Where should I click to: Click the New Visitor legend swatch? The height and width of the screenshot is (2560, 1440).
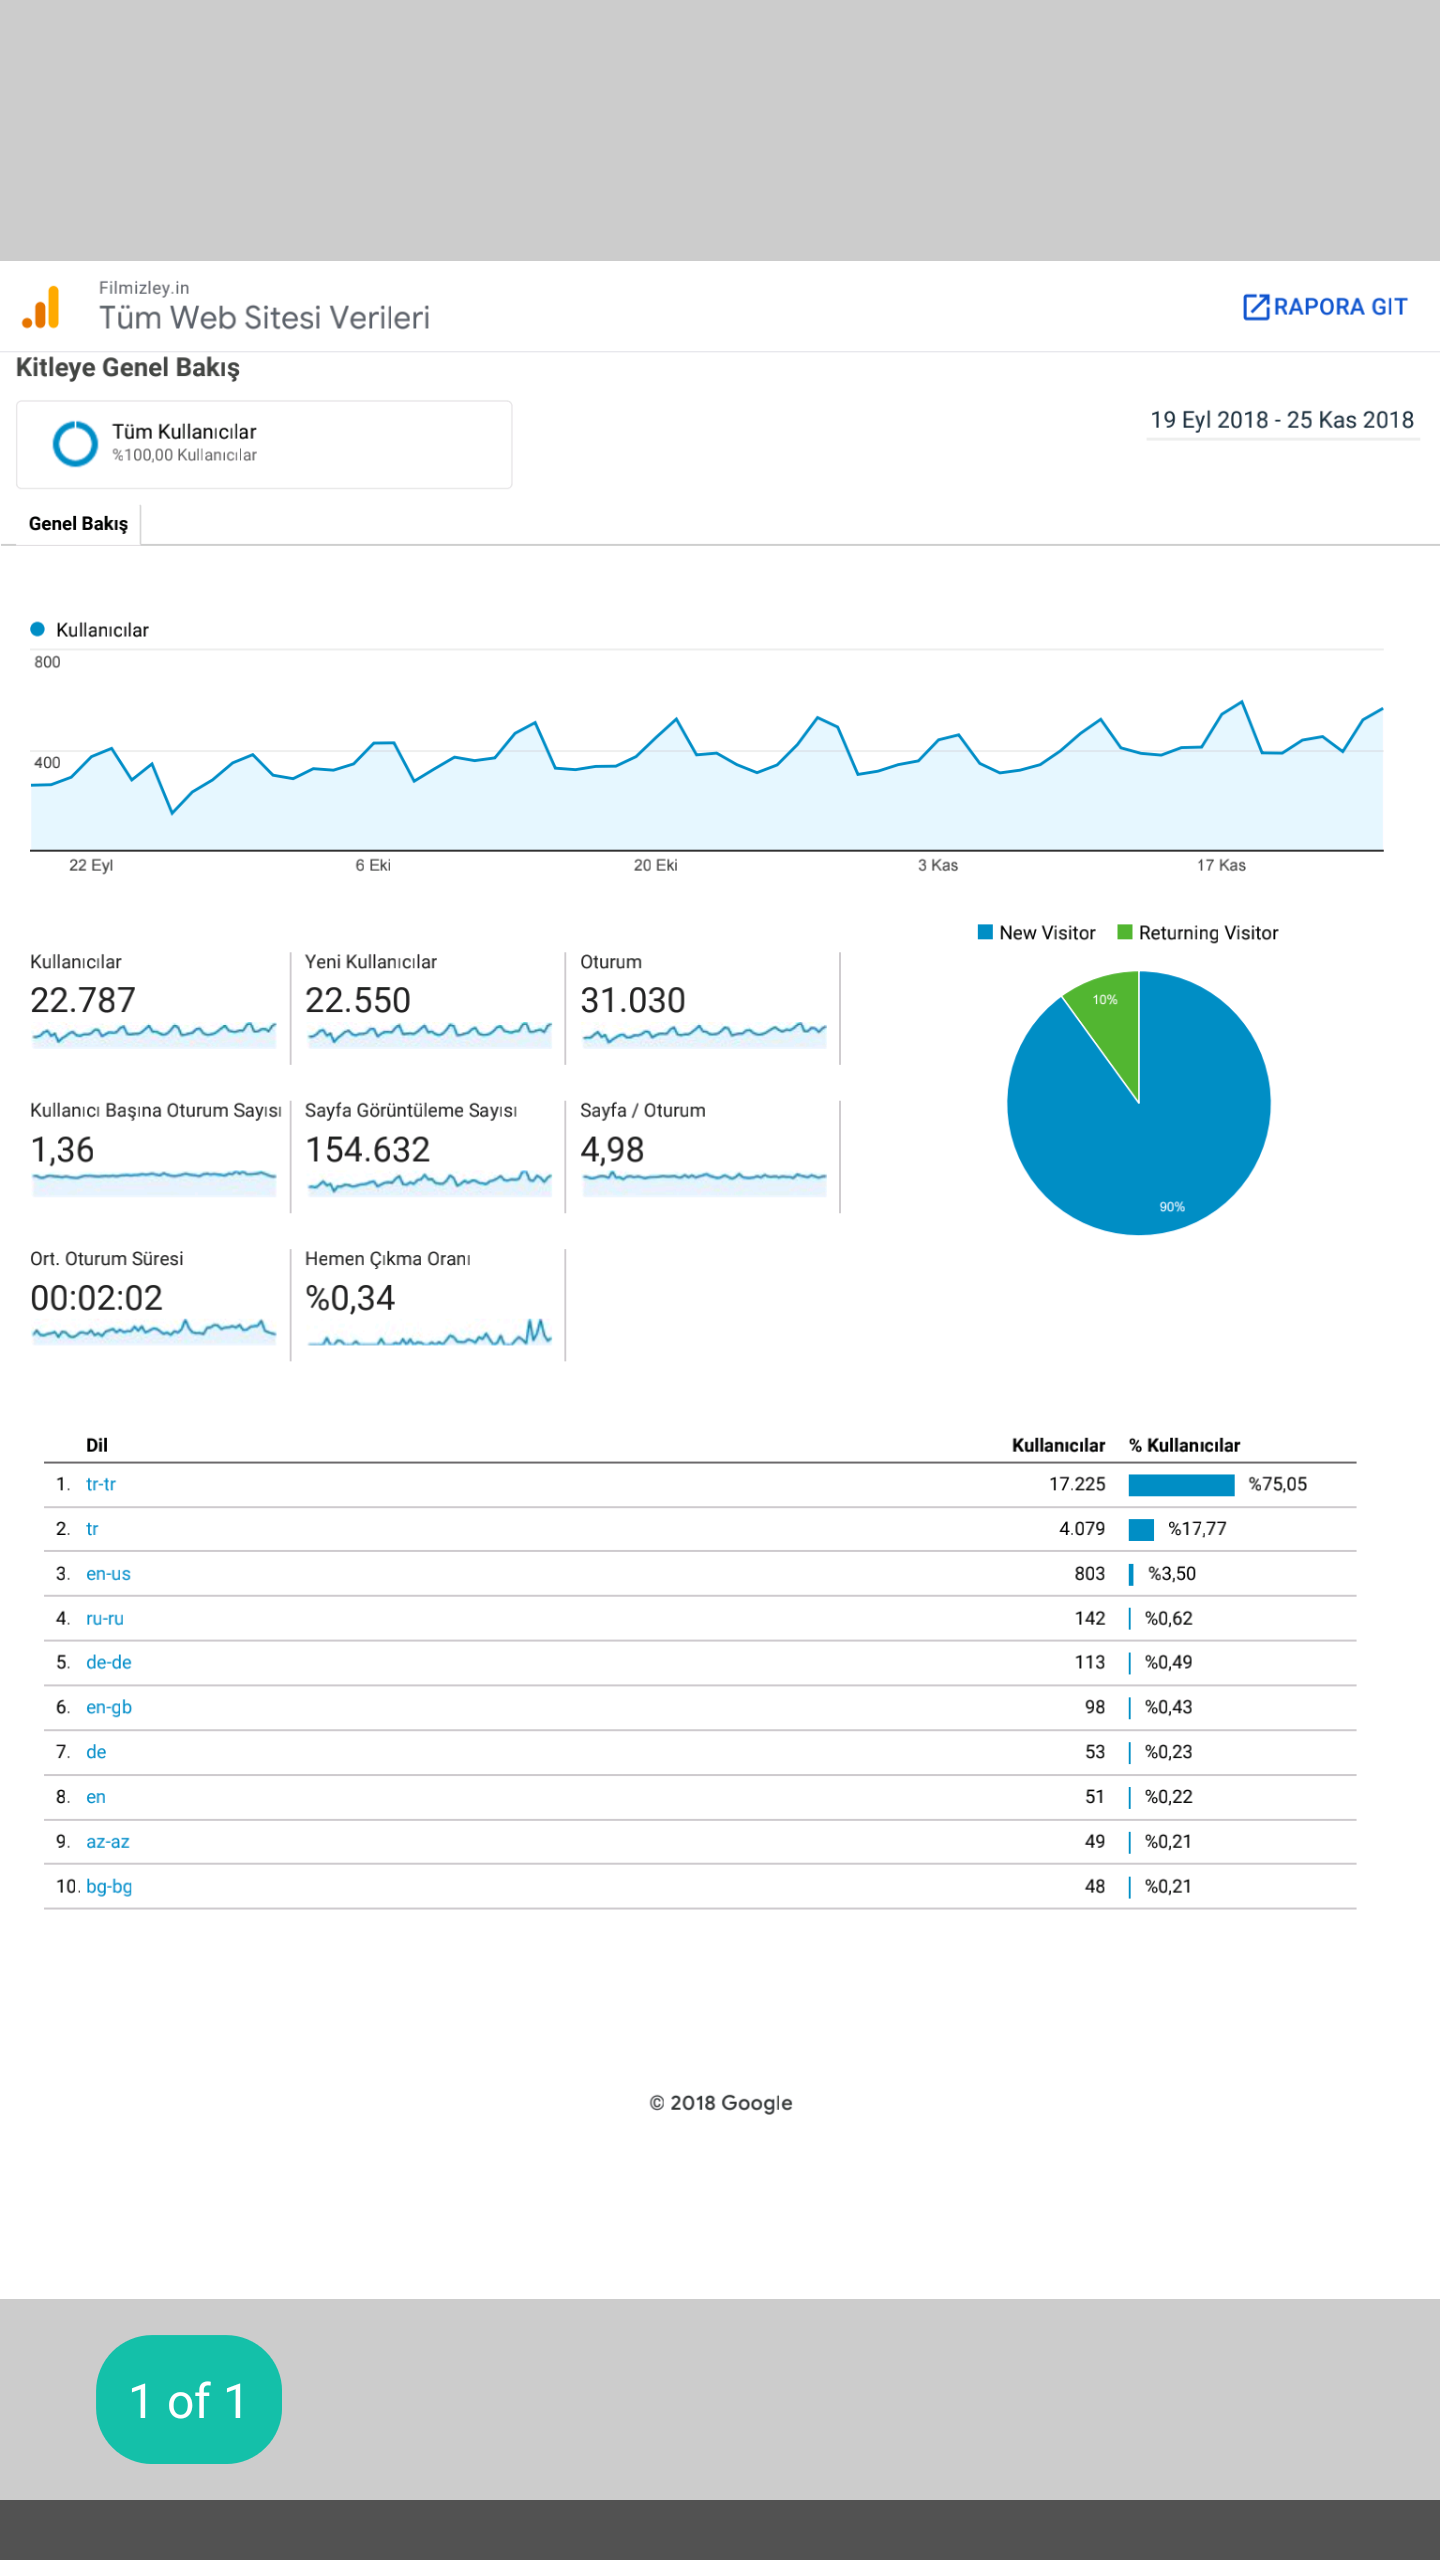[x=985, y=932]
